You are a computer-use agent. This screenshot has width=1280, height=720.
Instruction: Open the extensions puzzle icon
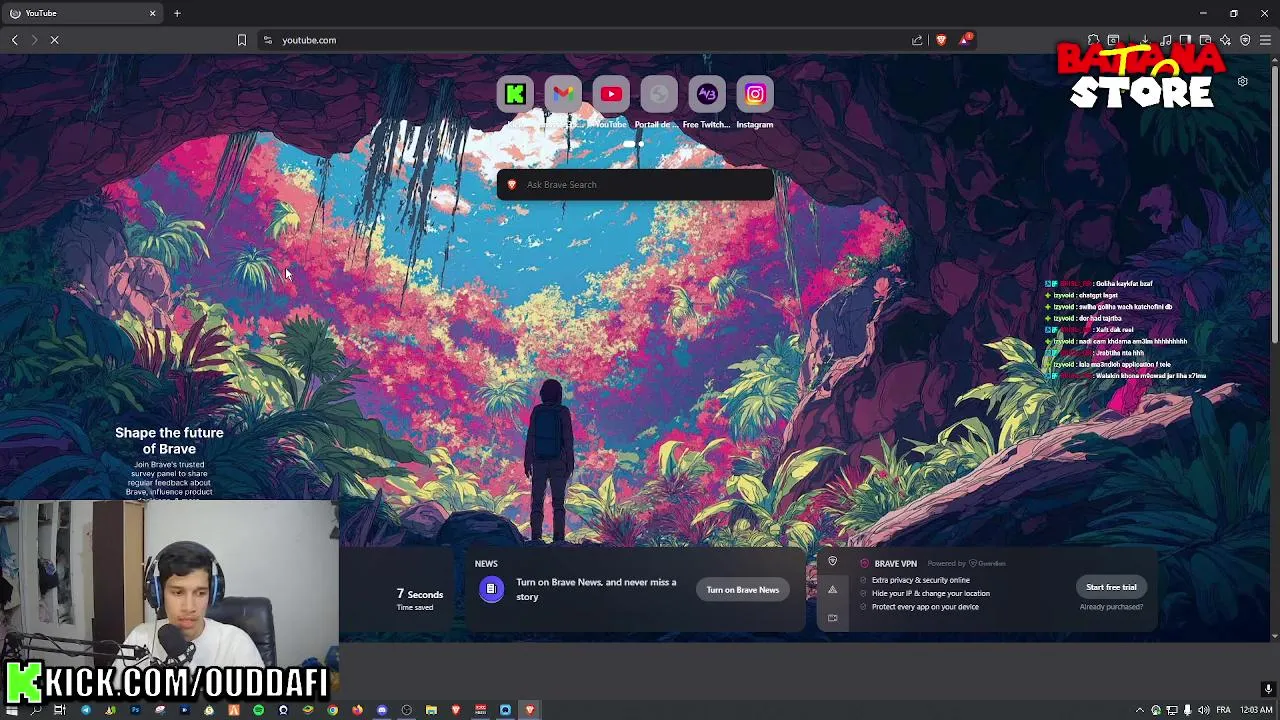(1094, 40)
